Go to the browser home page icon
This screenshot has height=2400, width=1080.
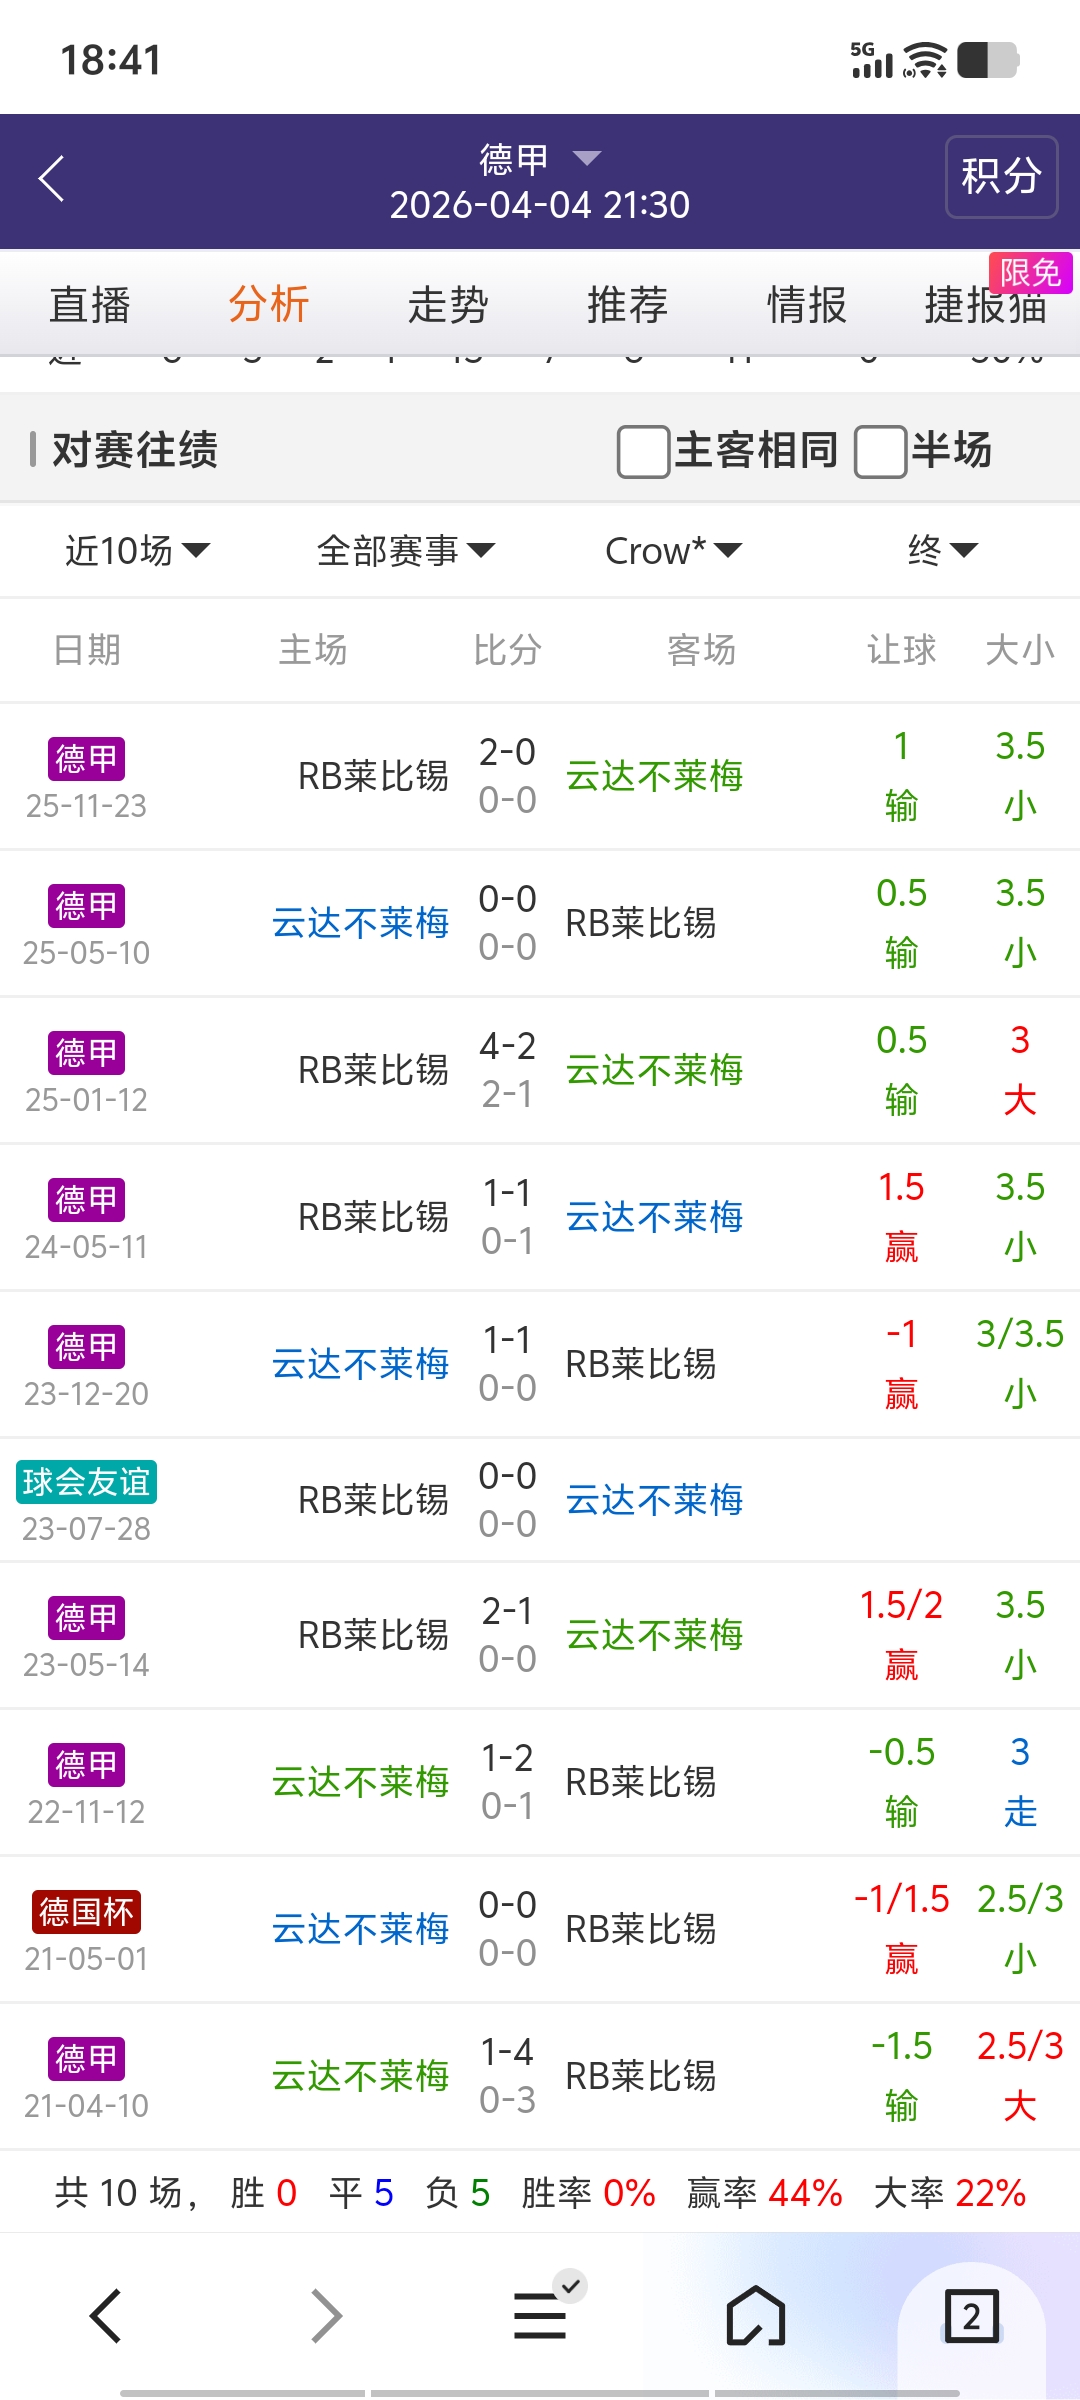point(756,2316)
